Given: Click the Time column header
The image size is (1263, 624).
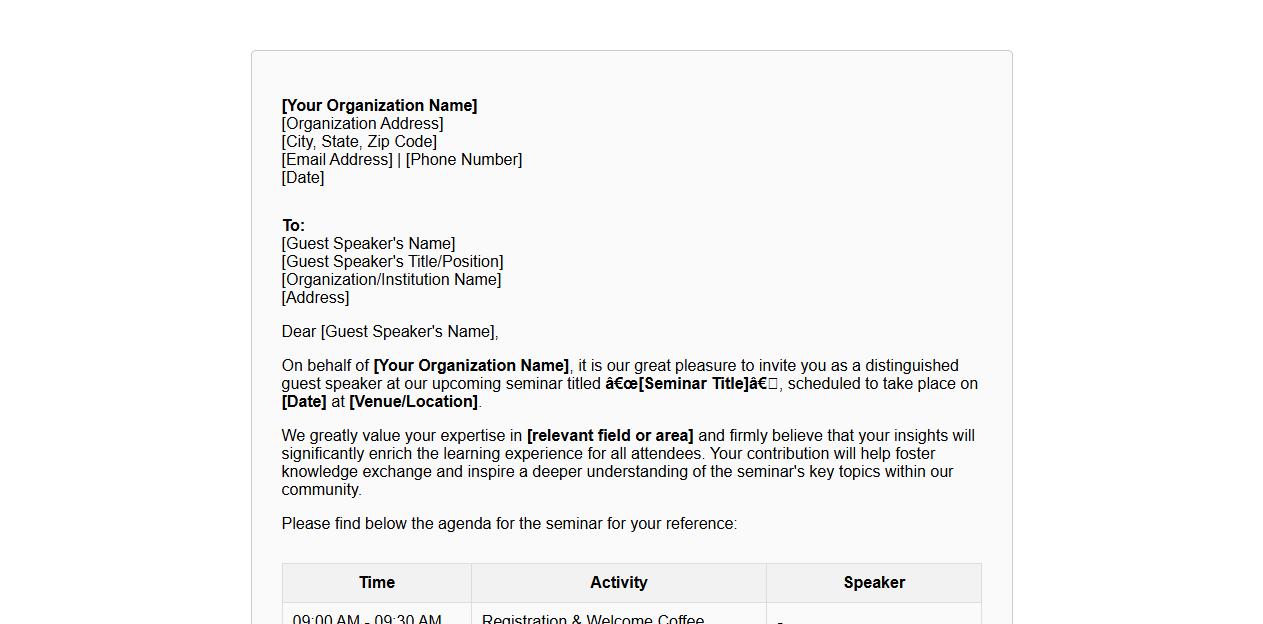Looking at the screenshot, I should [377, 583].
